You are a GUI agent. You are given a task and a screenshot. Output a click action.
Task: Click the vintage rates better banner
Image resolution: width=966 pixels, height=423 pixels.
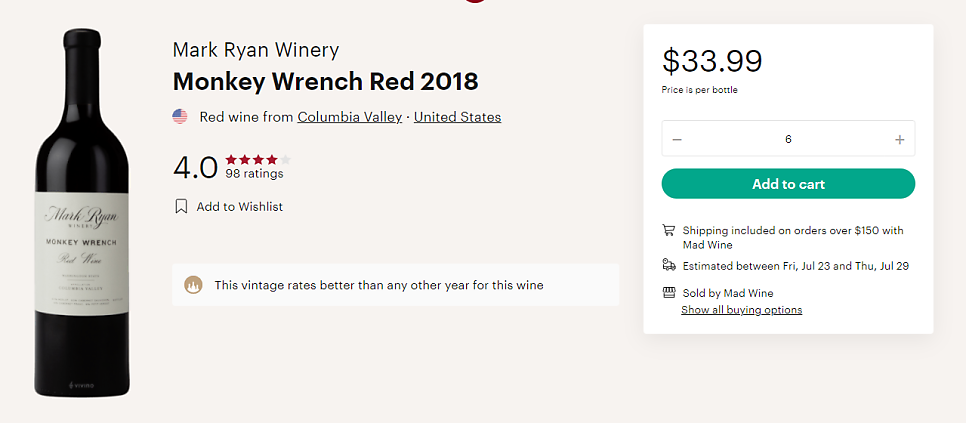396,285
